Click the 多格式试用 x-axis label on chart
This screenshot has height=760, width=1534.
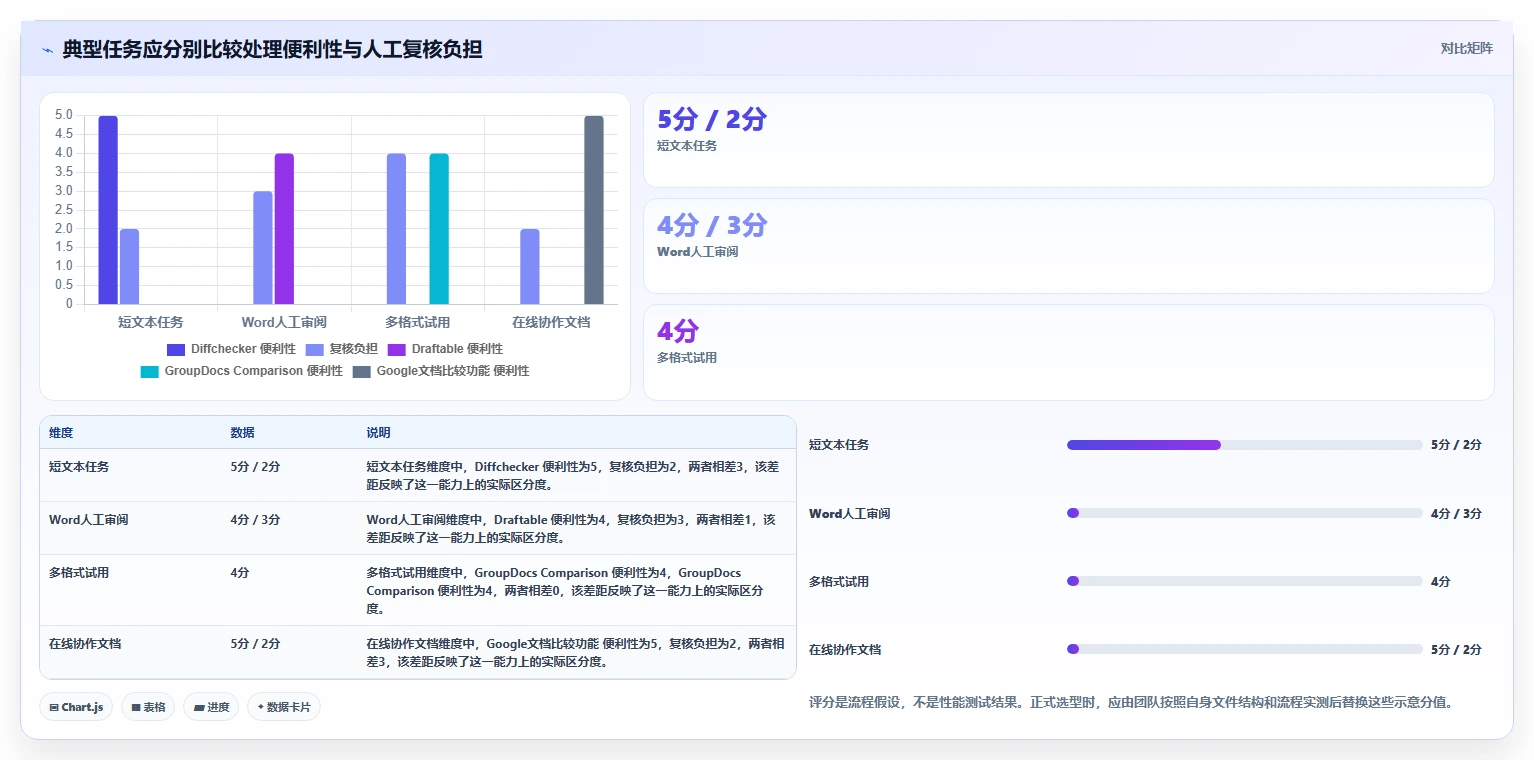click(417, 323)
